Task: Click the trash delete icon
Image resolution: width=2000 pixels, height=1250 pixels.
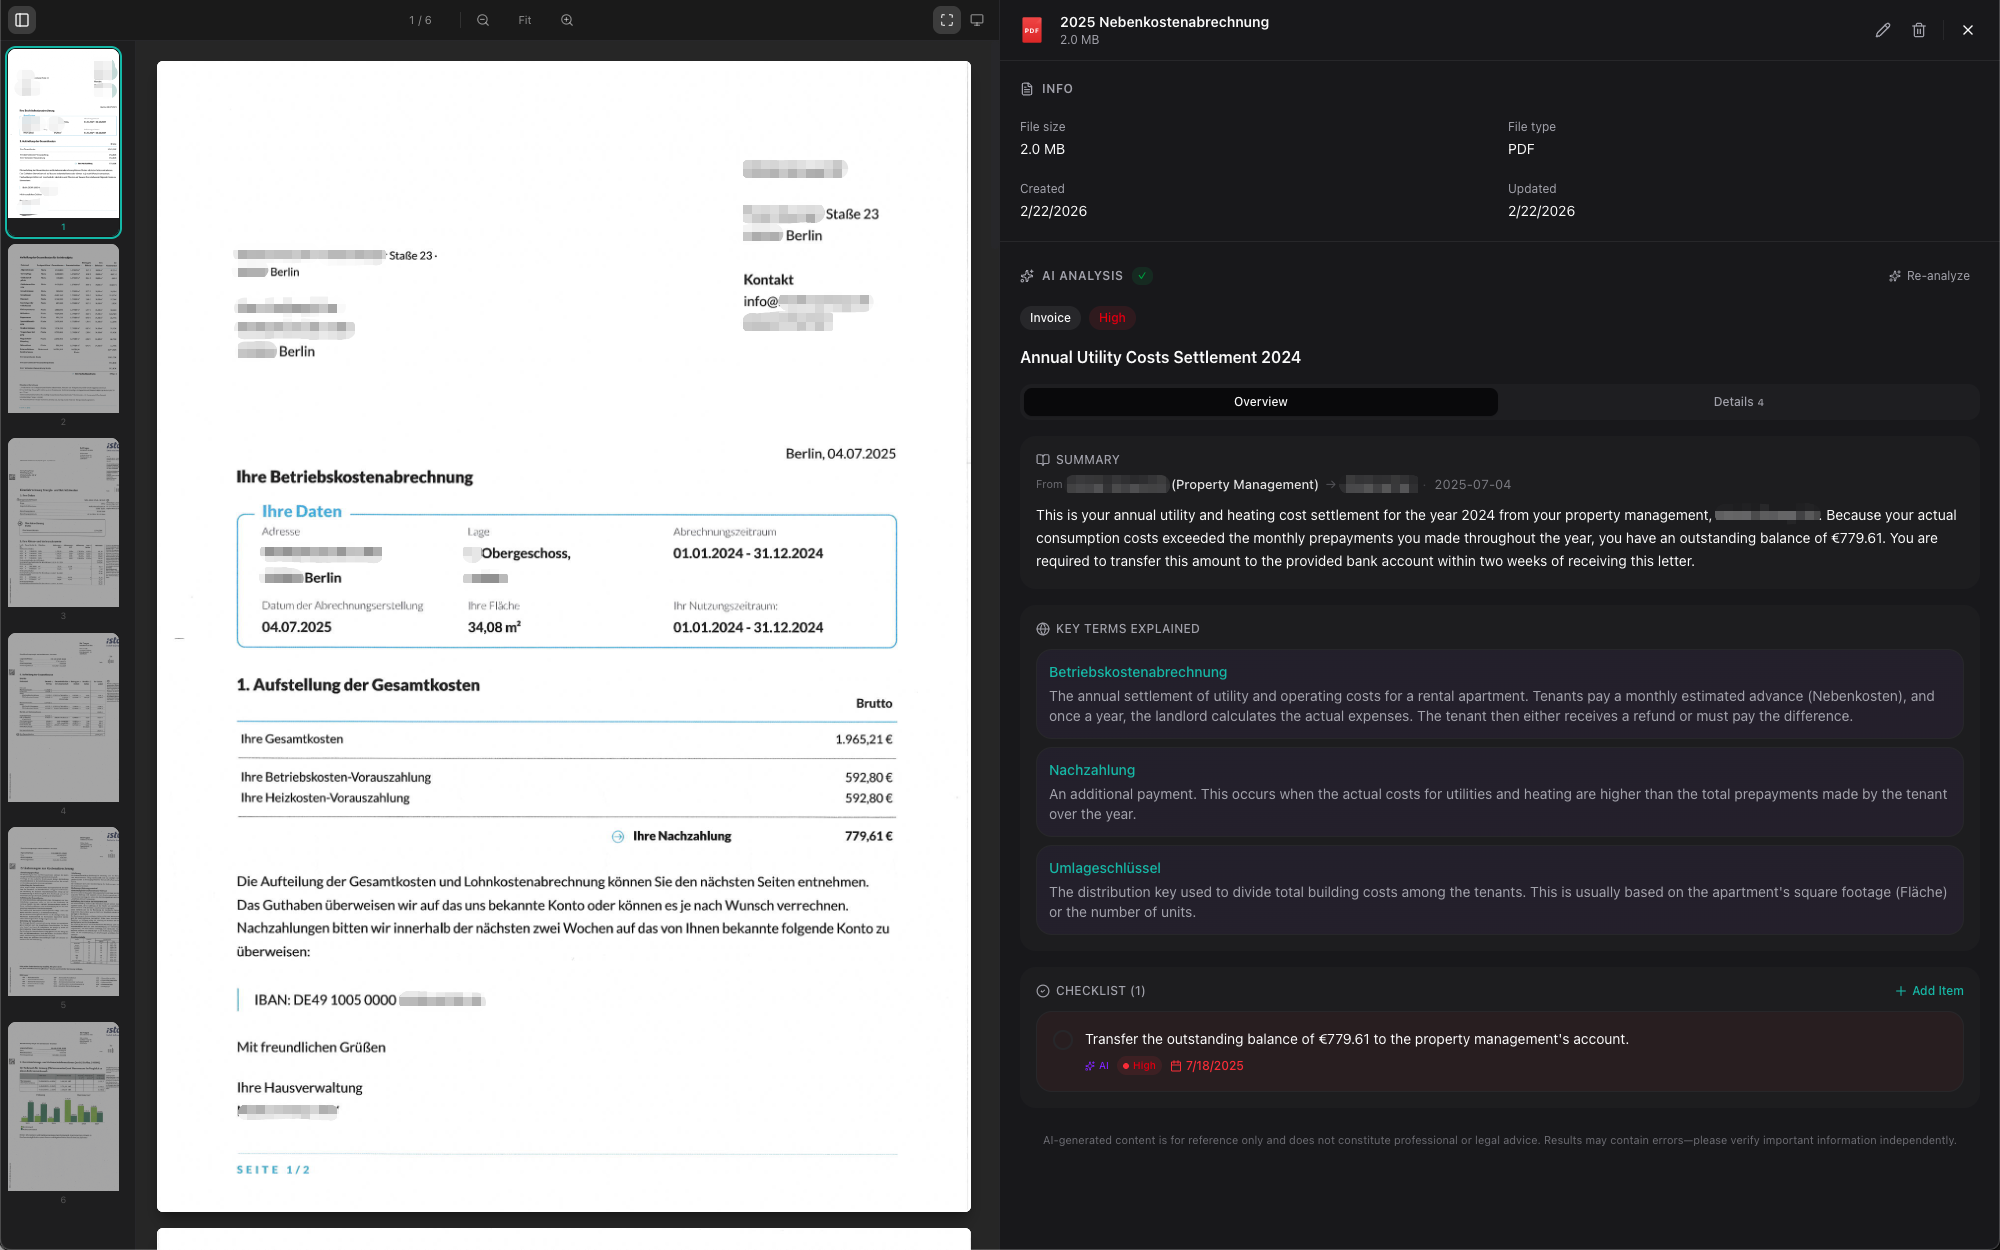Action: (1918, 30)
